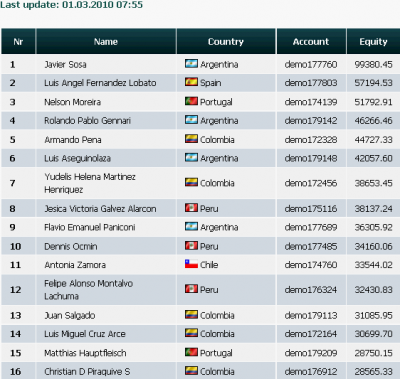Viewport: 400px width, 379px height.
Task: Click account demo172328
Action: [311, 140]
